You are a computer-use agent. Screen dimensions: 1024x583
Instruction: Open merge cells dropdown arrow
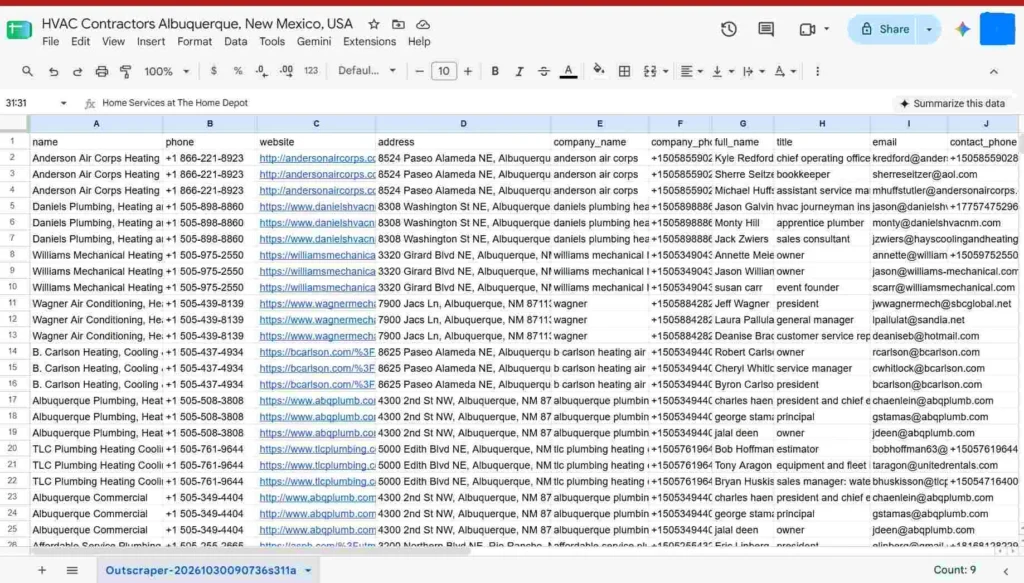665,71
